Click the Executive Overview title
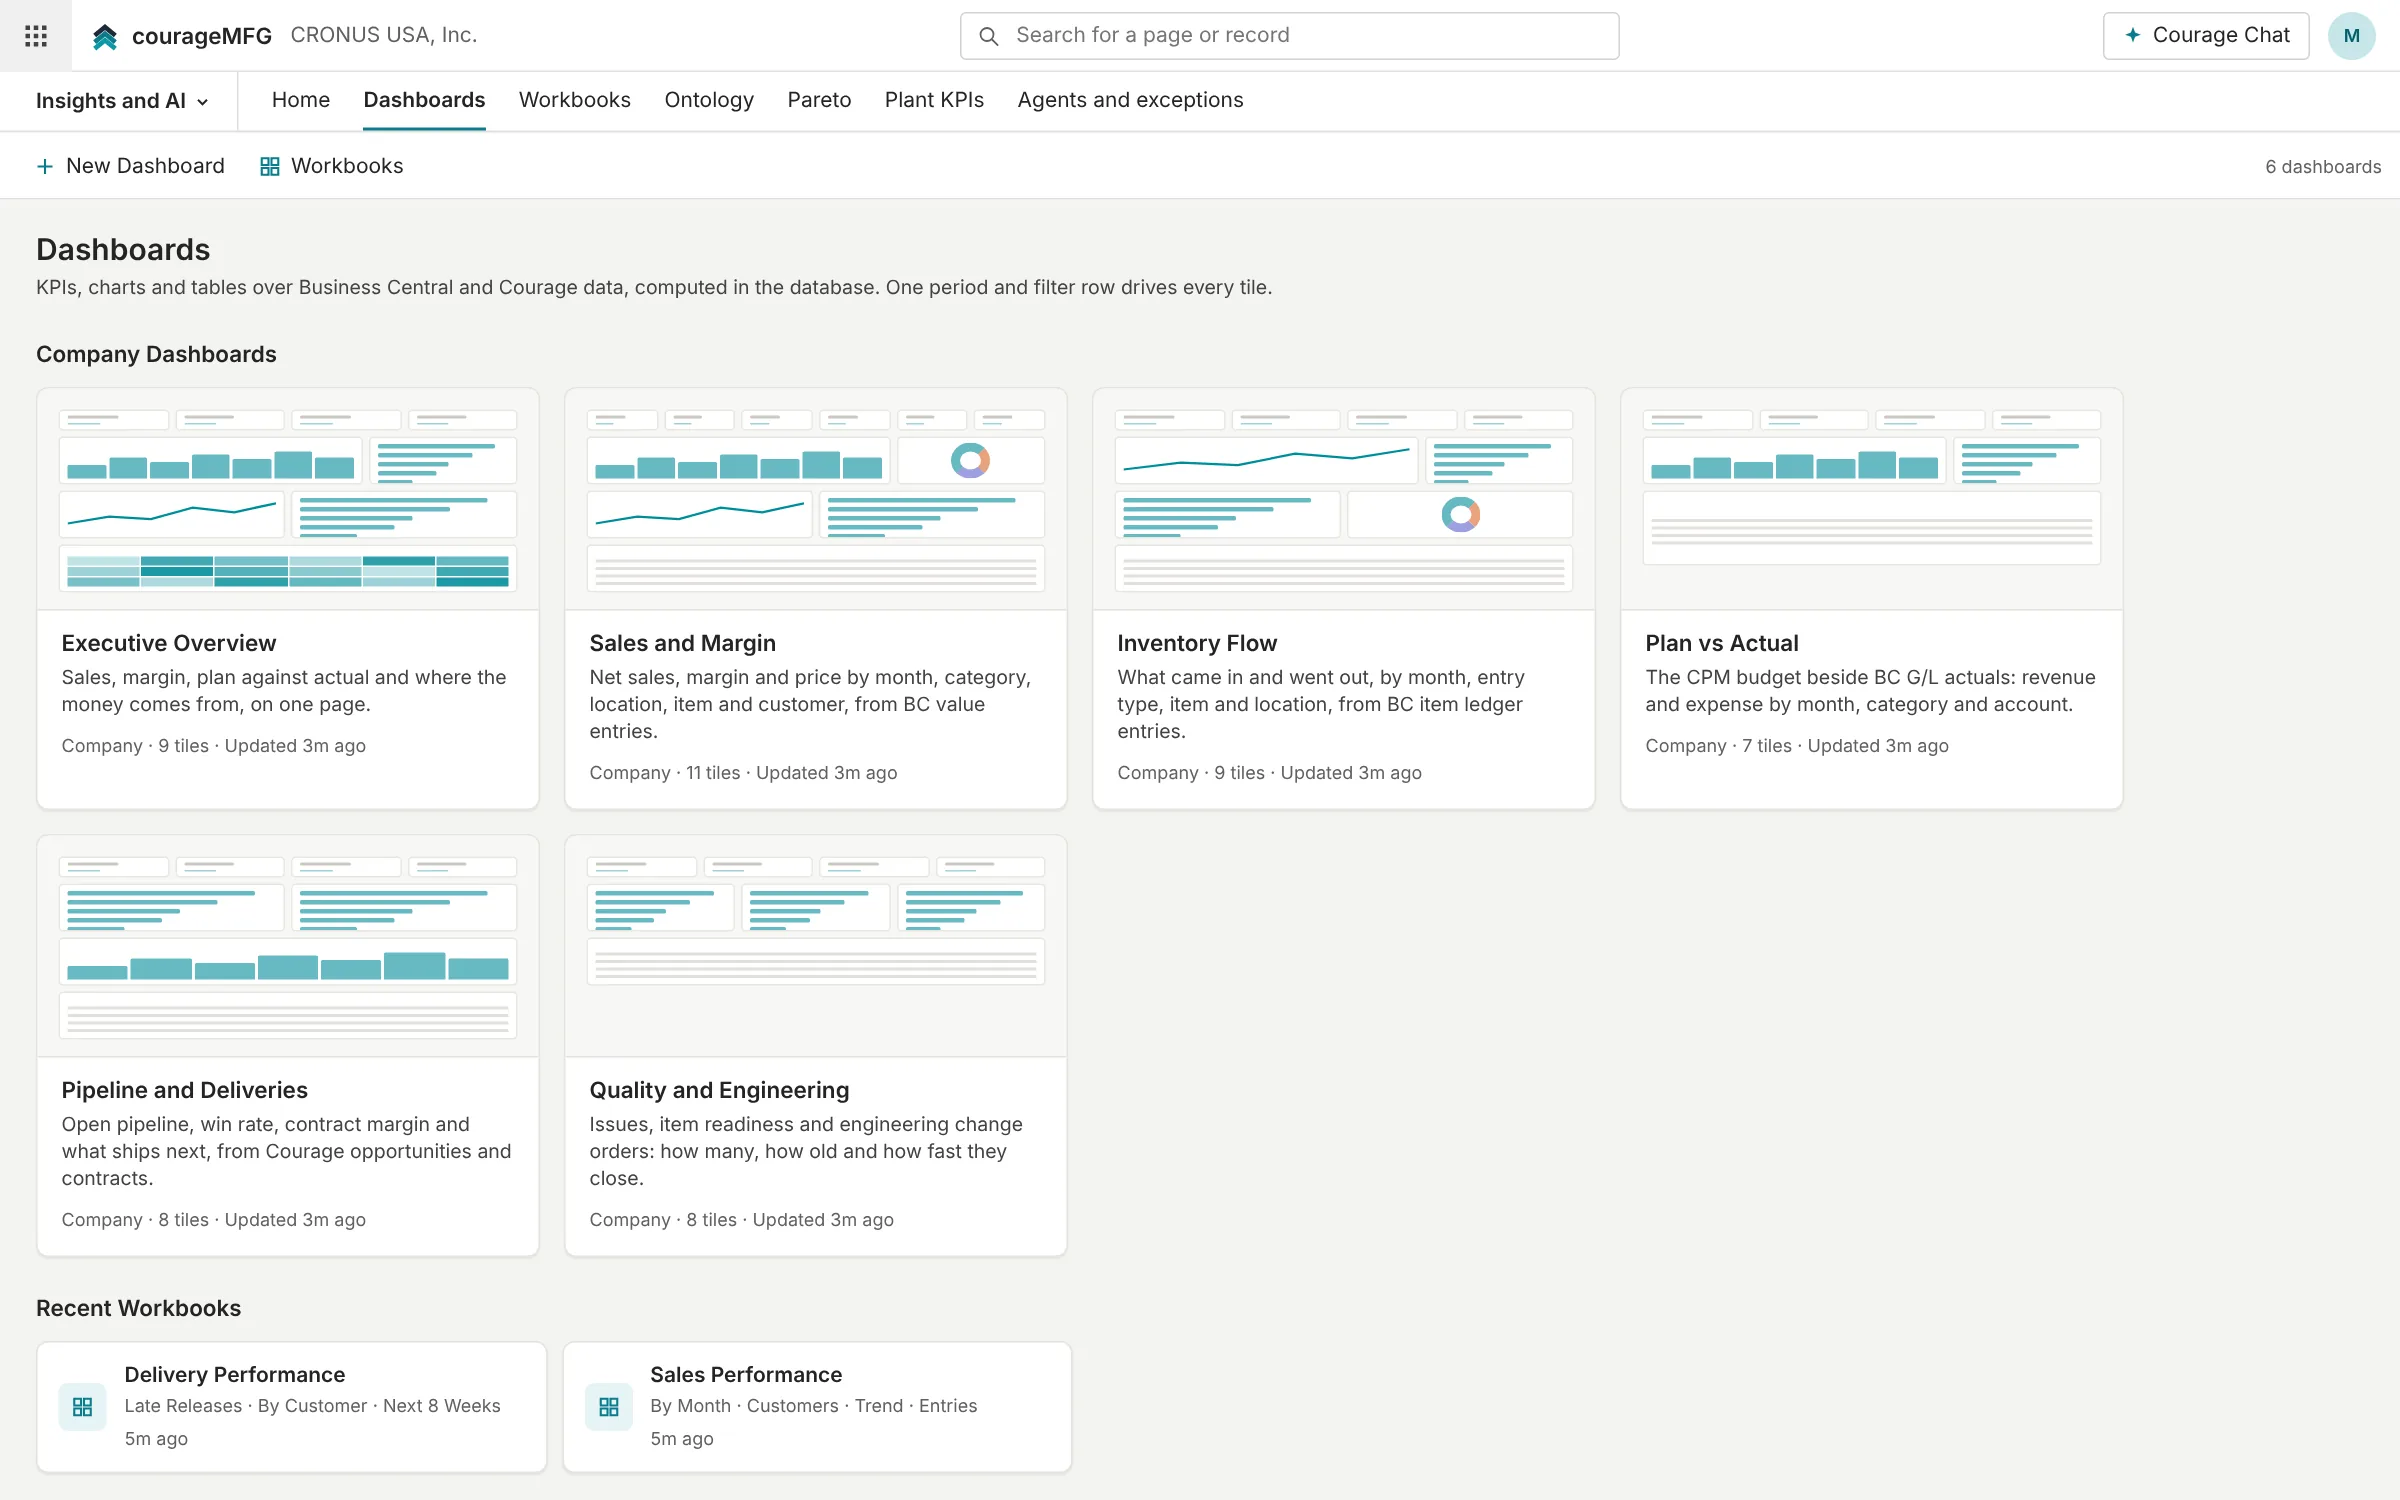 point(169,643)
